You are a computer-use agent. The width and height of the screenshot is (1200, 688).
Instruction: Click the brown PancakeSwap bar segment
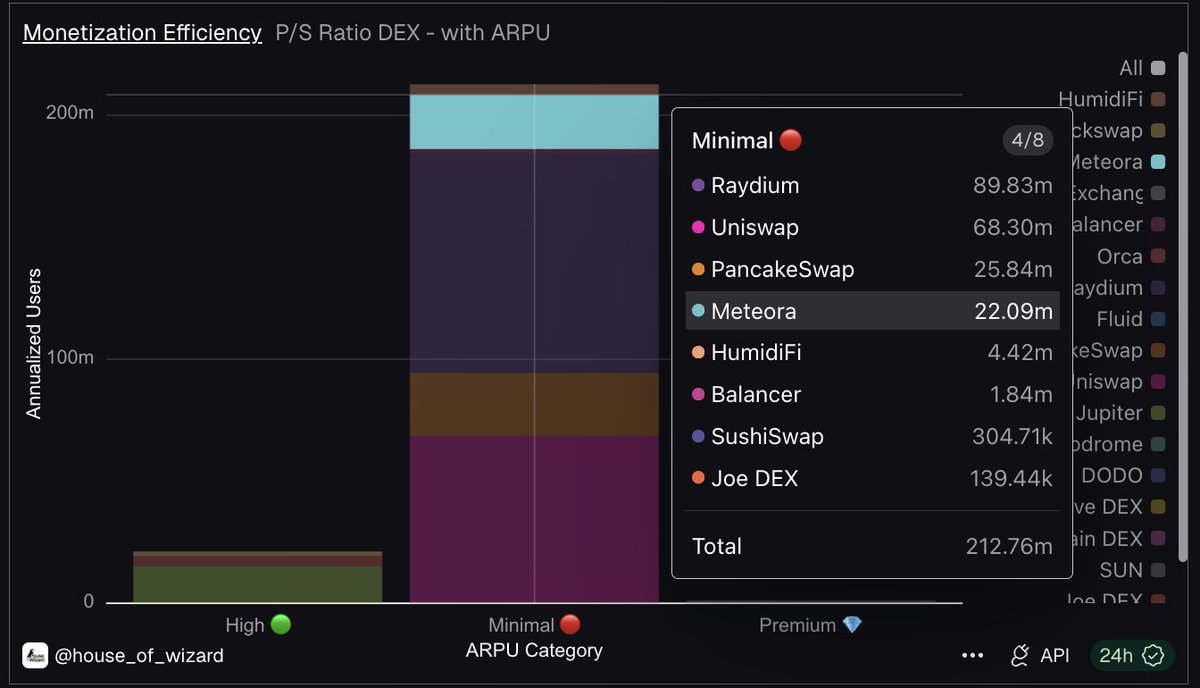pos(534,404)
